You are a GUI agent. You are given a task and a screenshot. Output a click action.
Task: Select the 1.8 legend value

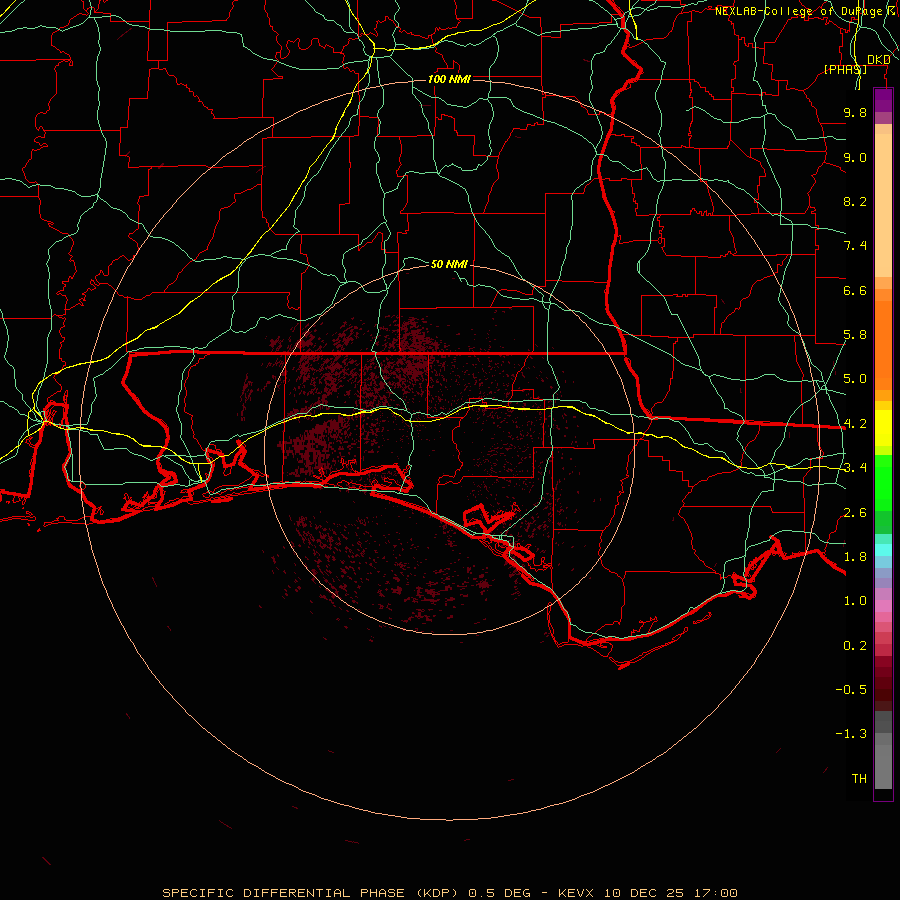tap(855, 557)
